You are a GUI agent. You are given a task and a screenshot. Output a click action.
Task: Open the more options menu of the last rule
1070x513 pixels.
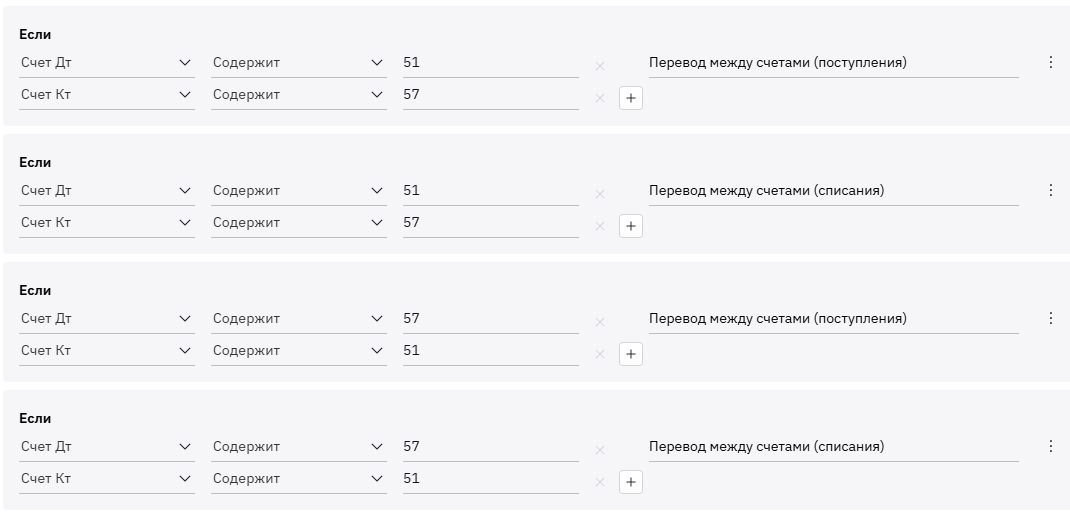[1050, 446]
